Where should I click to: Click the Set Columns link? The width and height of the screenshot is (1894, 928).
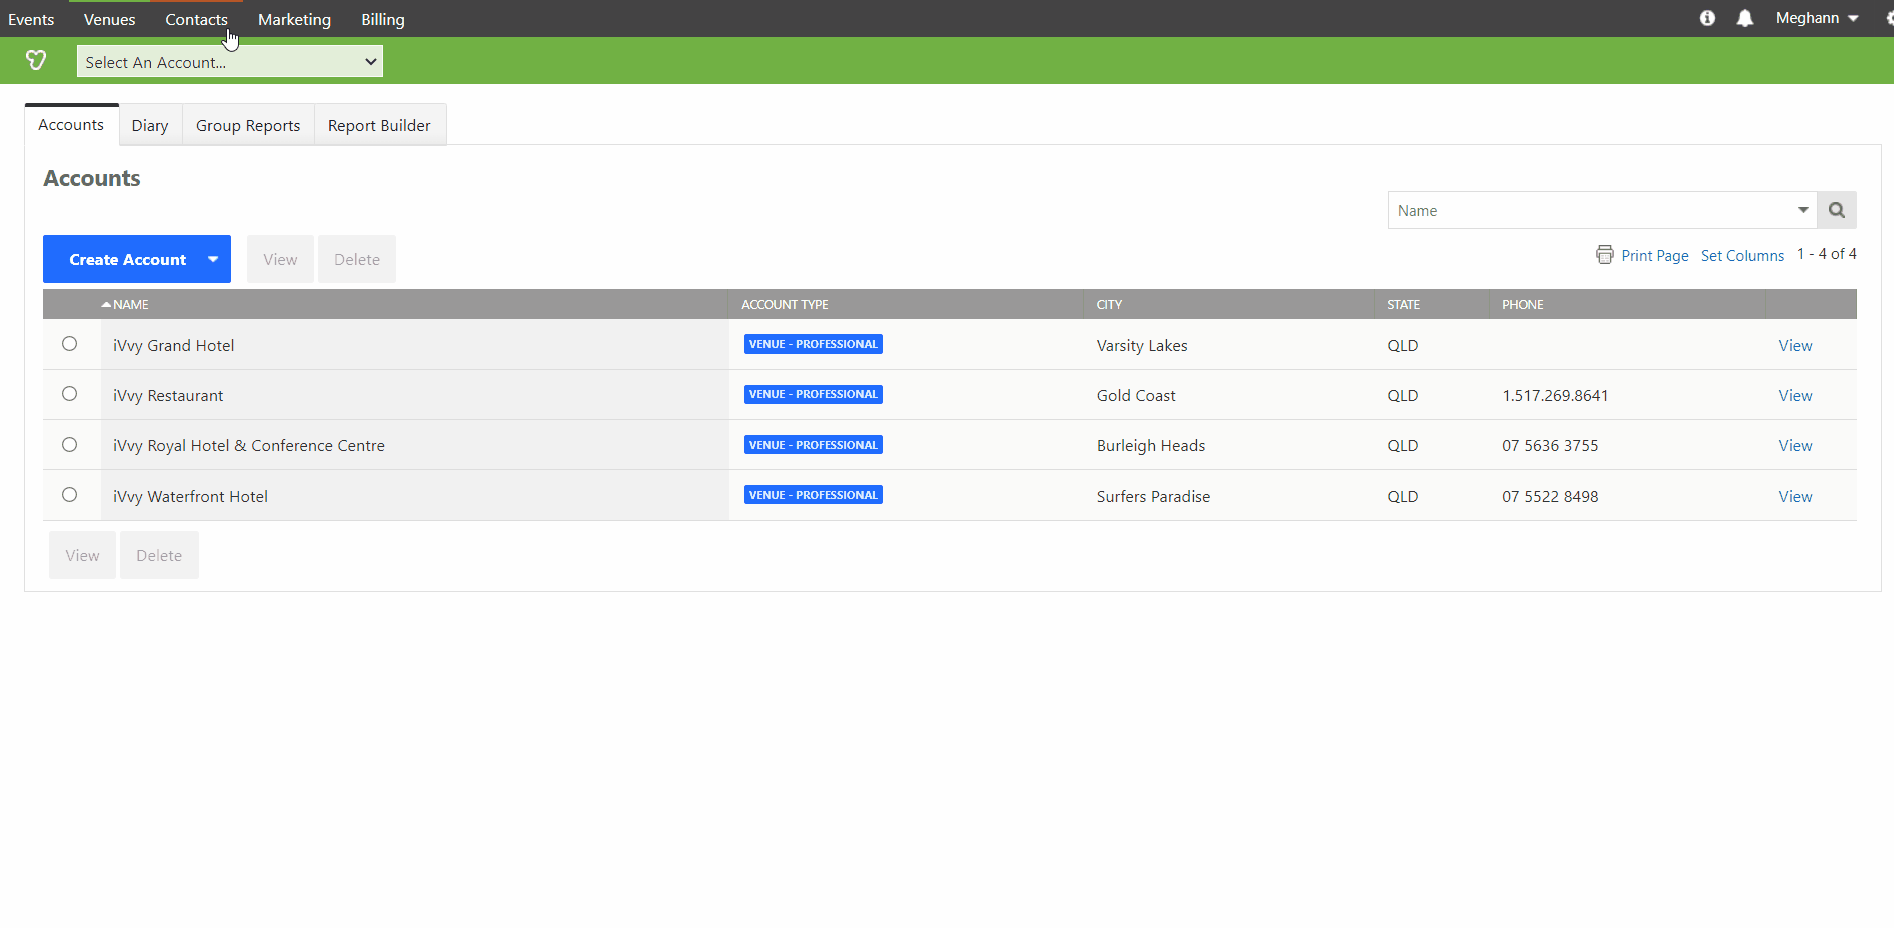(1742, 256)
